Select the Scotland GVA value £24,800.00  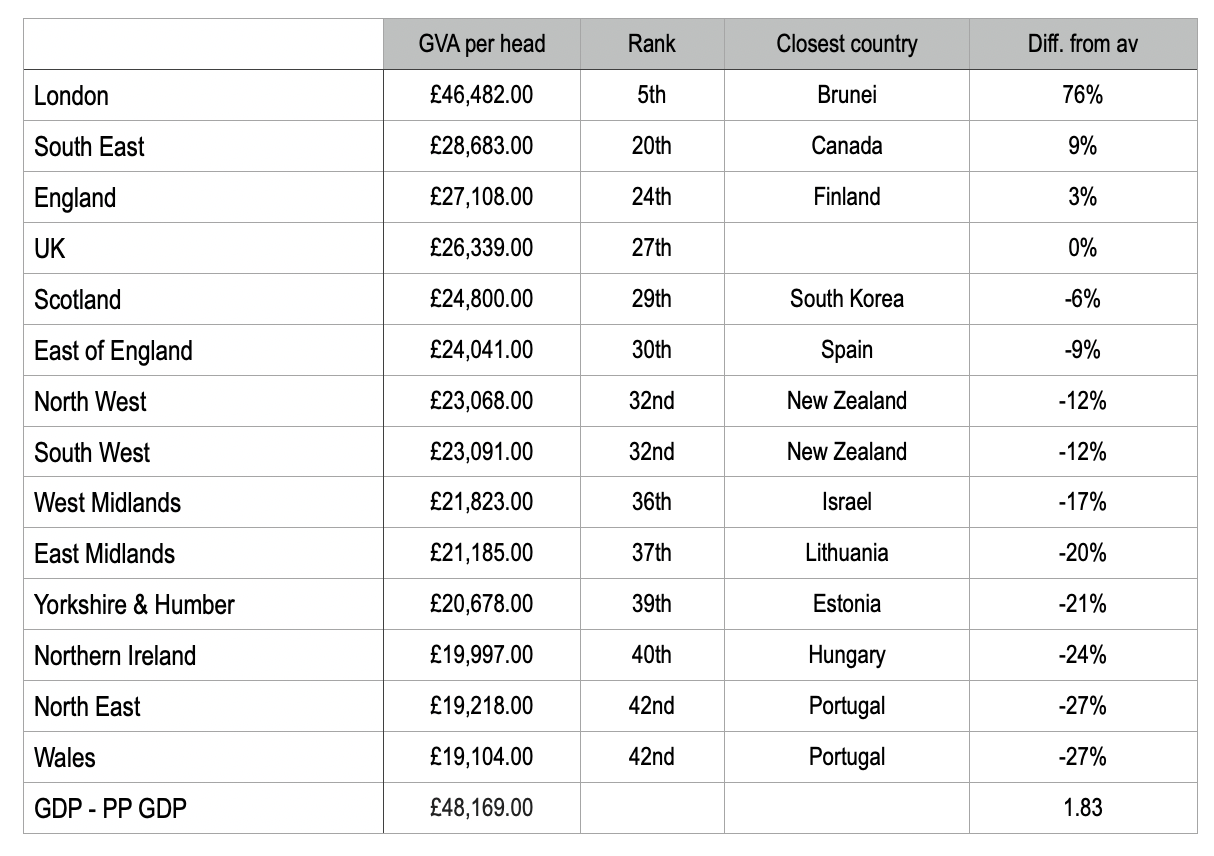click(x=482, y=299)
